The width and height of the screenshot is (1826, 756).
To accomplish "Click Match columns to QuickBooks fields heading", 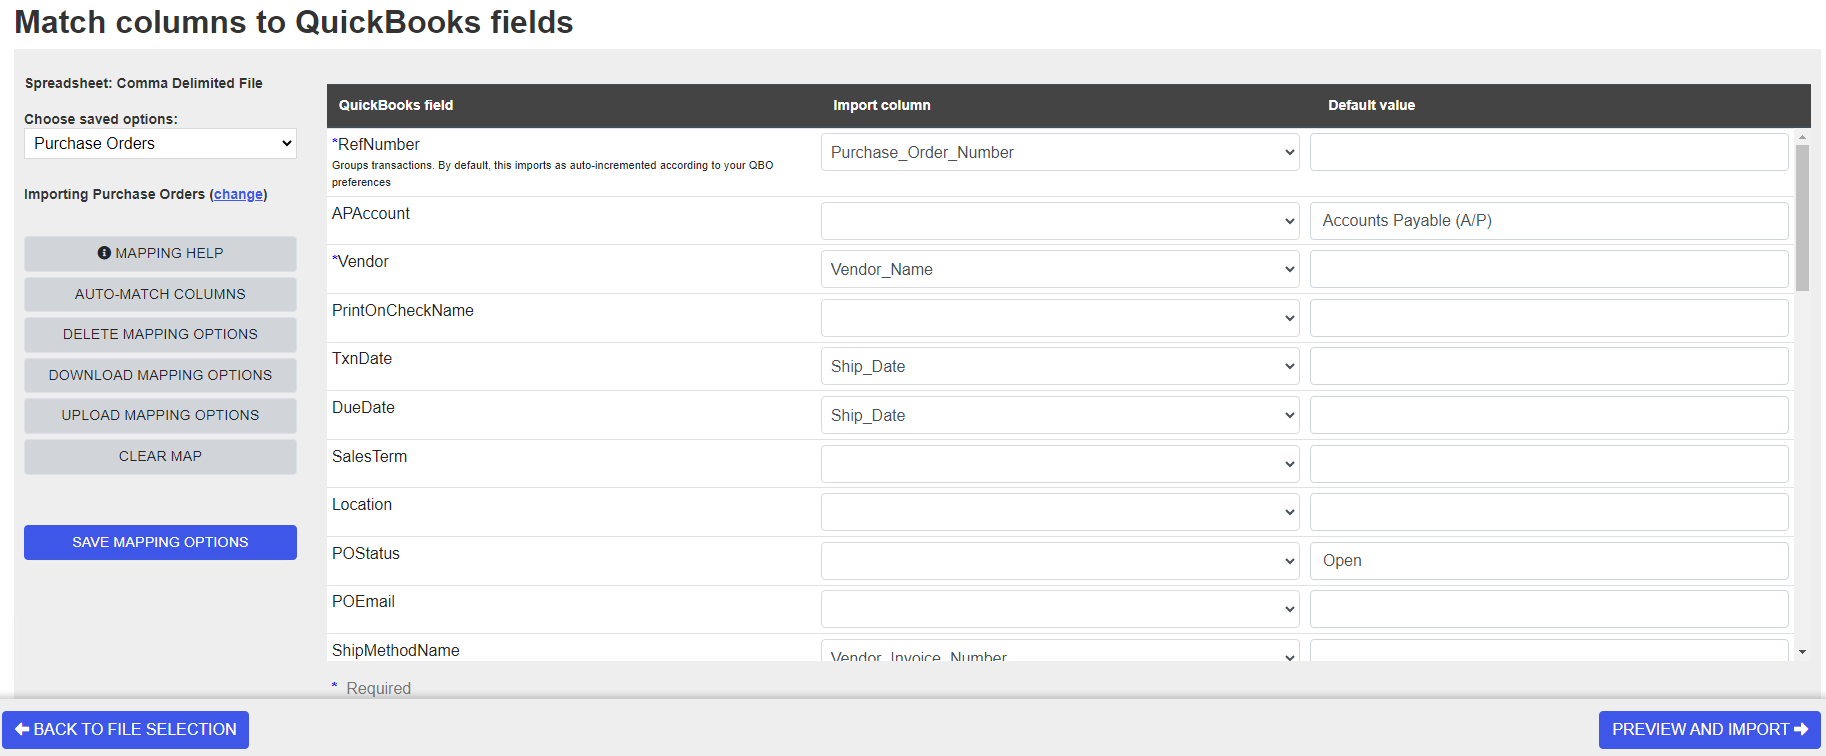I will (x=294, y=22).
